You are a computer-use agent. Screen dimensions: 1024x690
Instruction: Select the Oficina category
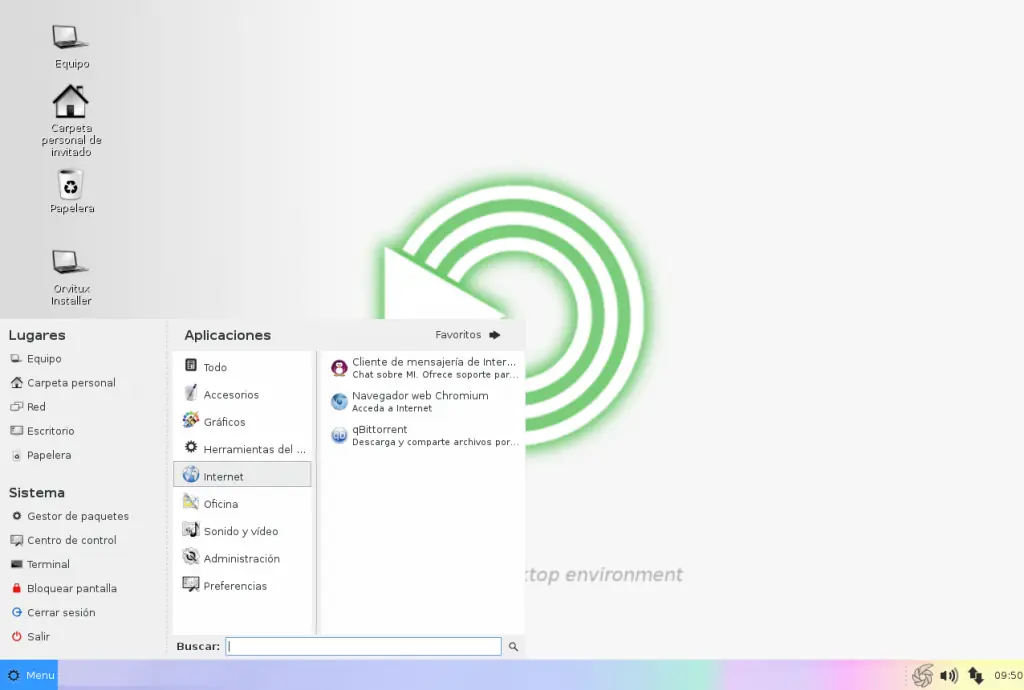[x=242, y=503]
